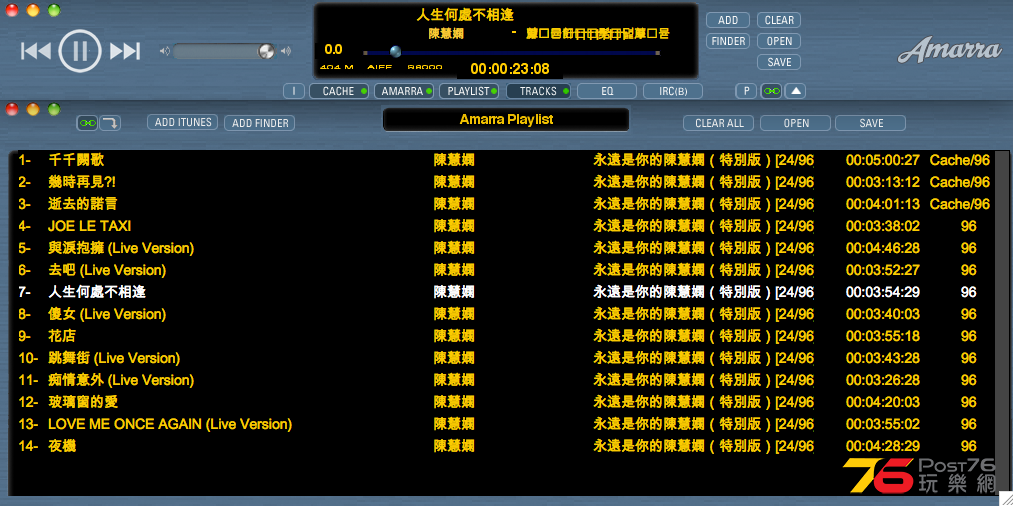Click SAVE in the player window
Screen dimensions: 1013x506
[x=779, y=62]
